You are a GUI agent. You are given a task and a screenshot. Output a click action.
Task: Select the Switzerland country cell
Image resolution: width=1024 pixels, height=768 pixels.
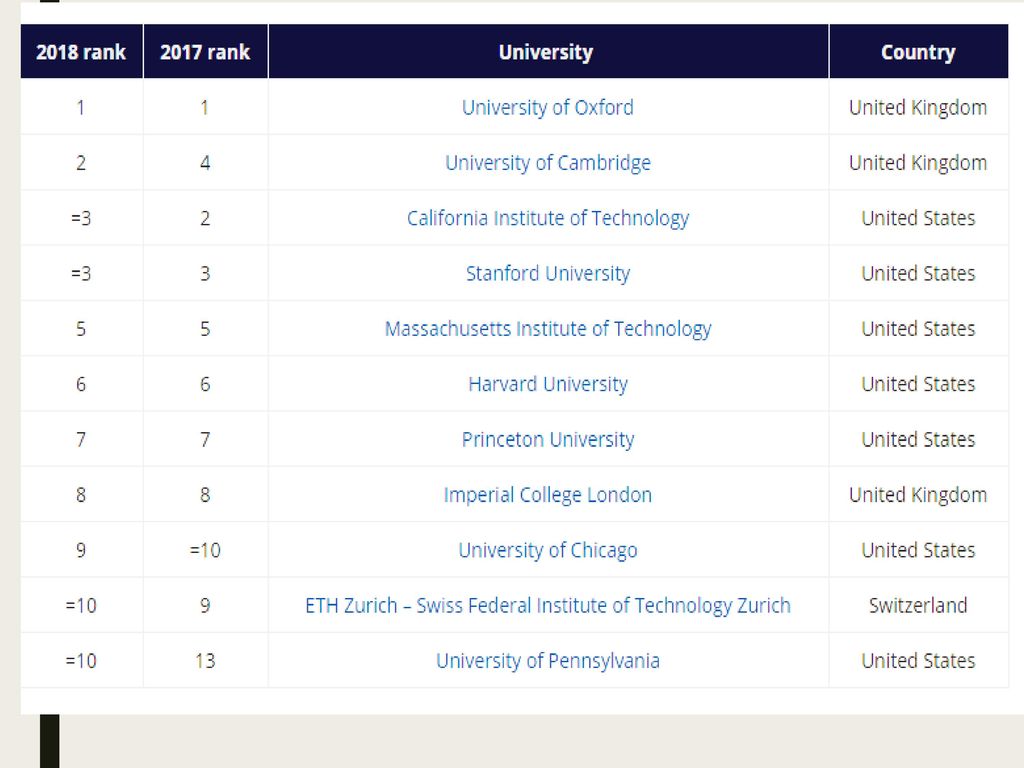(x=918, y=605)
